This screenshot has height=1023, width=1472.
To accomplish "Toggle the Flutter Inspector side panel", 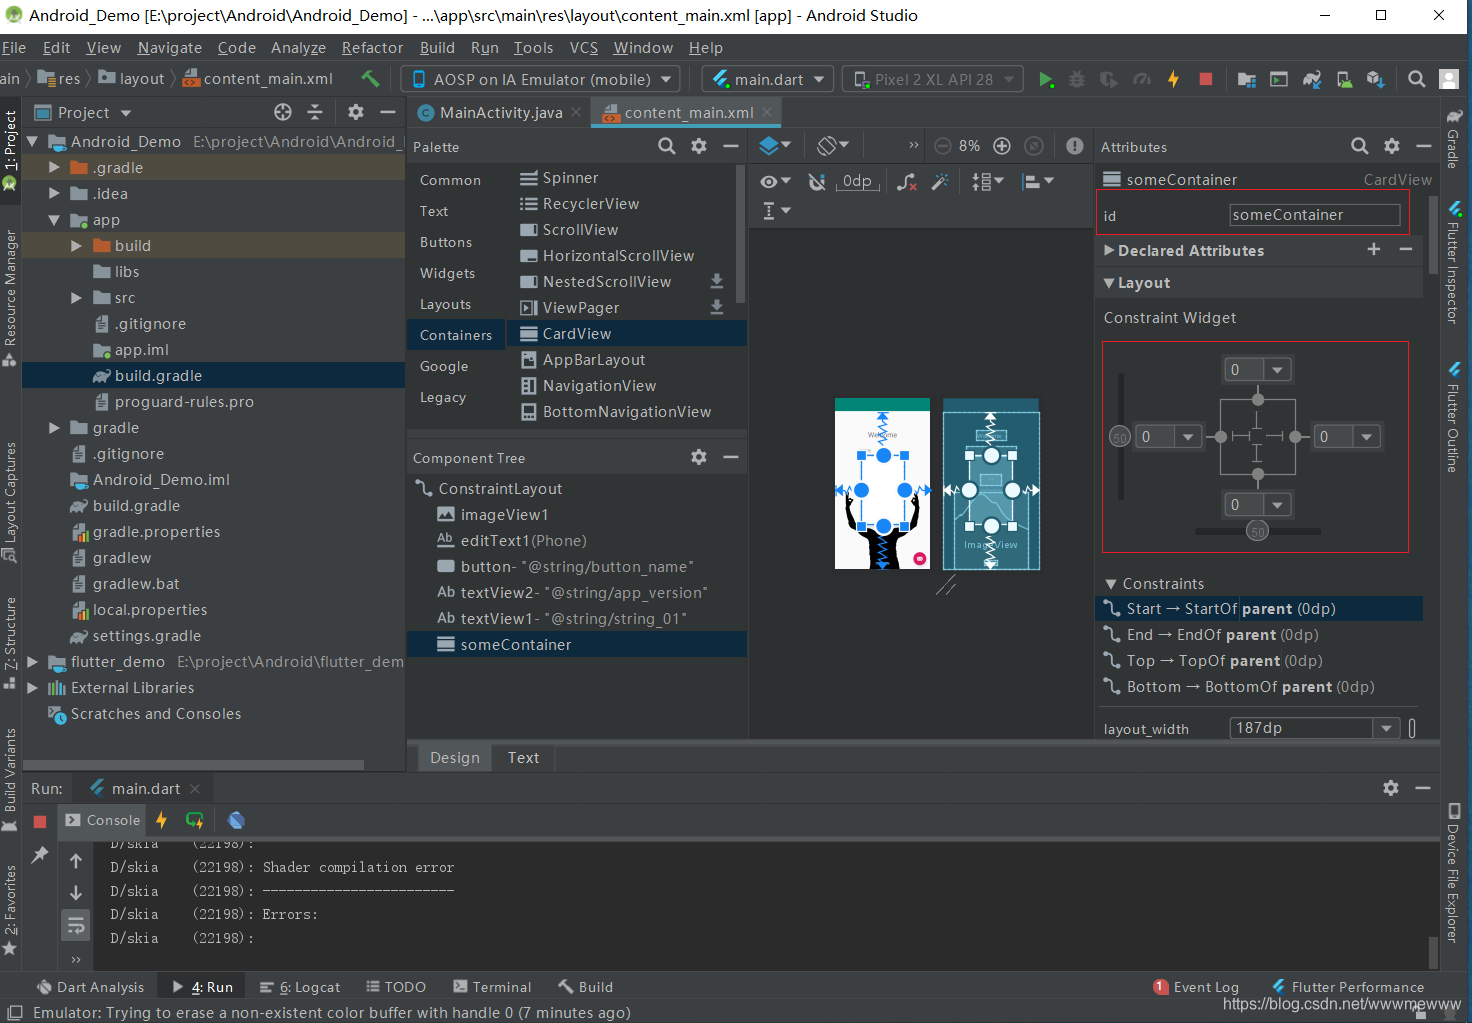I will [x=1453, y=263].
